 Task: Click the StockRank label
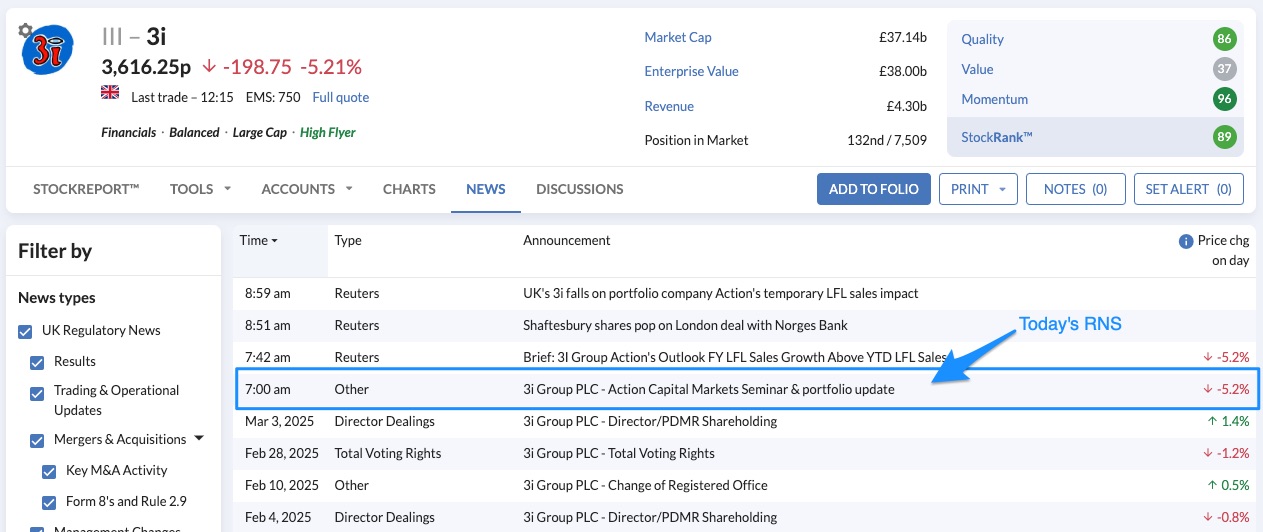click(x=996, y=137)
